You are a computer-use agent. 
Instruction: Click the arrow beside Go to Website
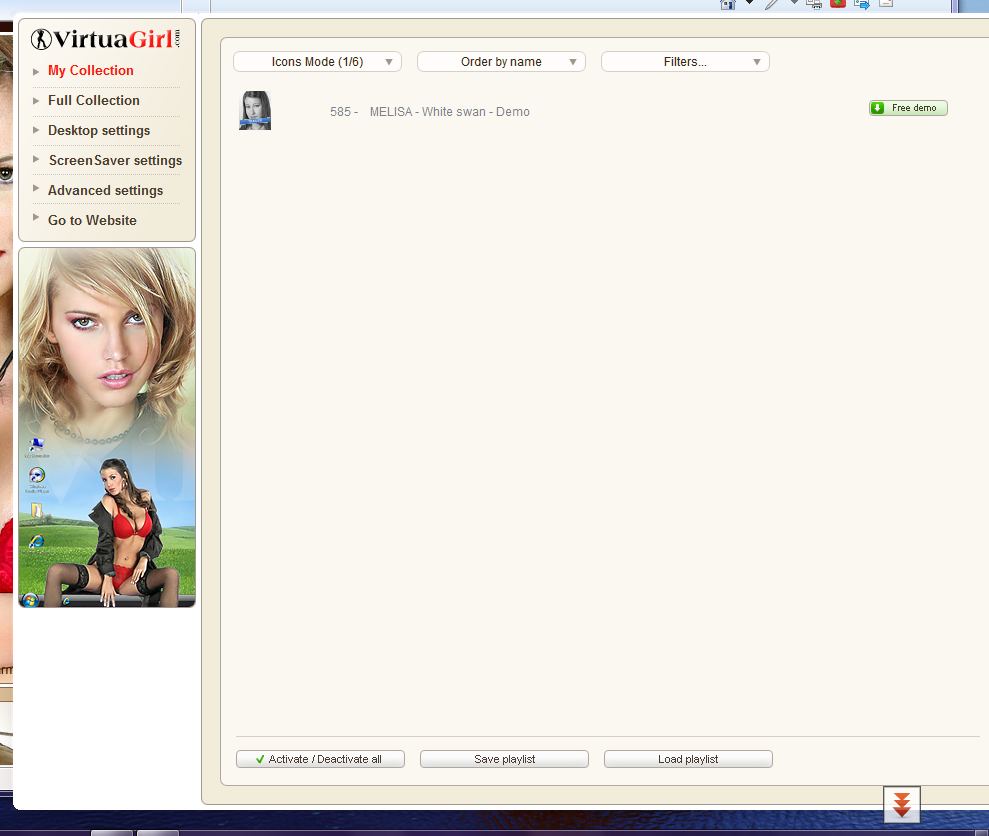(x=36, y=217)
